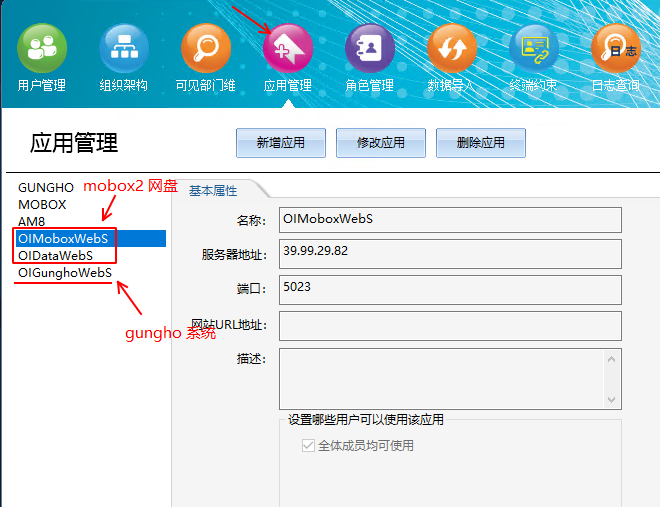Click the 可见部门维 magnifier icon

206,48
